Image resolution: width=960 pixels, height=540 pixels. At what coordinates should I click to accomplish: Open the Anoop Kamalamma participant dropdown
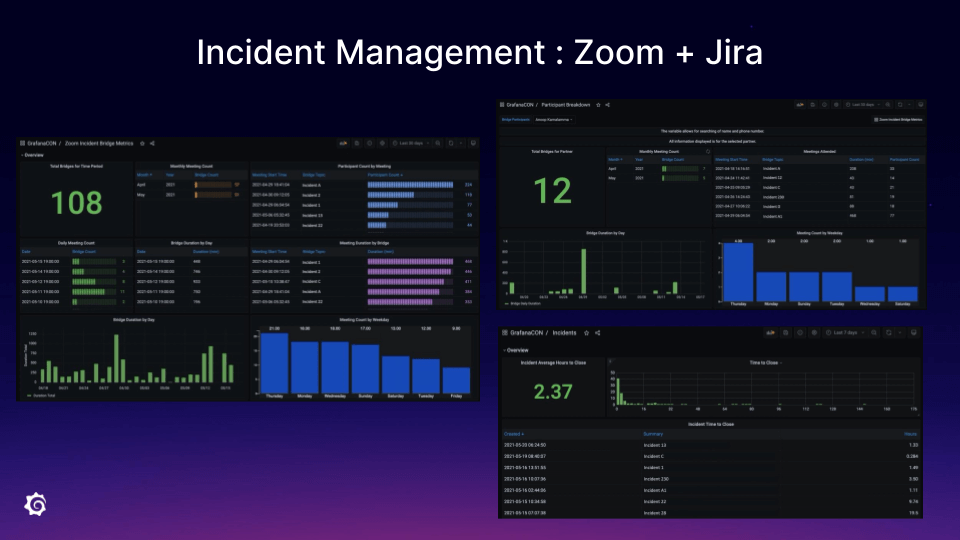pos(553,119)
